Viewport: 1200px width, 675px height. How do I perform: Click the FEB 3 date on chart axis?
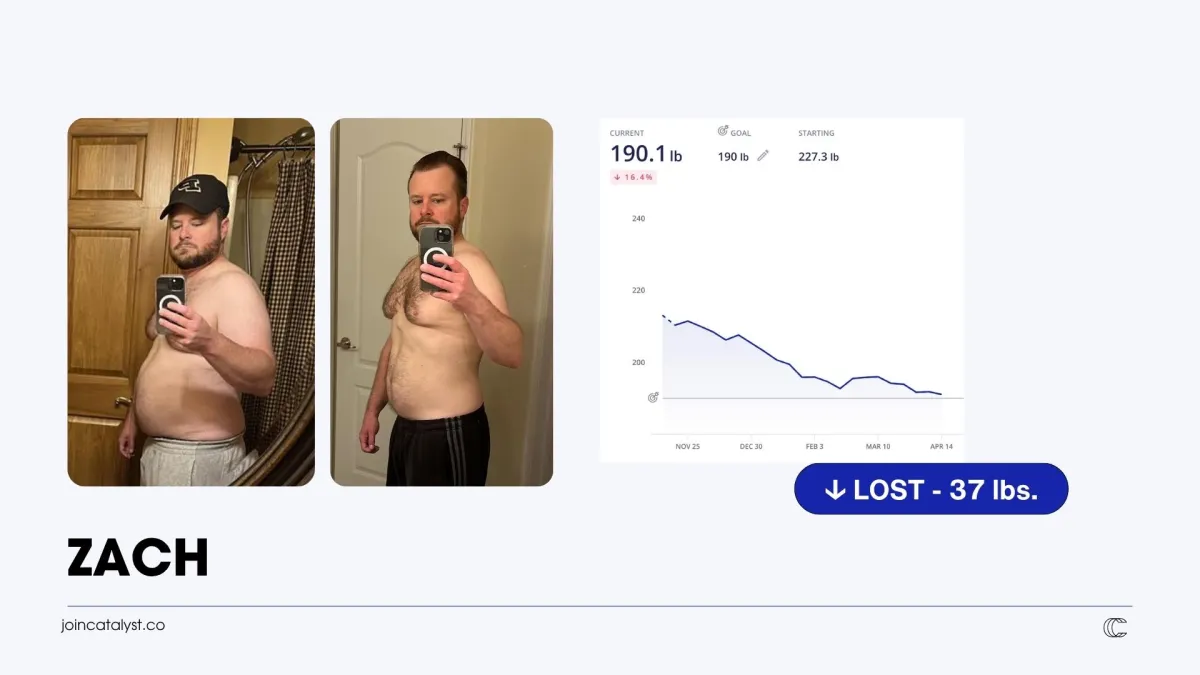click(814, 446)
